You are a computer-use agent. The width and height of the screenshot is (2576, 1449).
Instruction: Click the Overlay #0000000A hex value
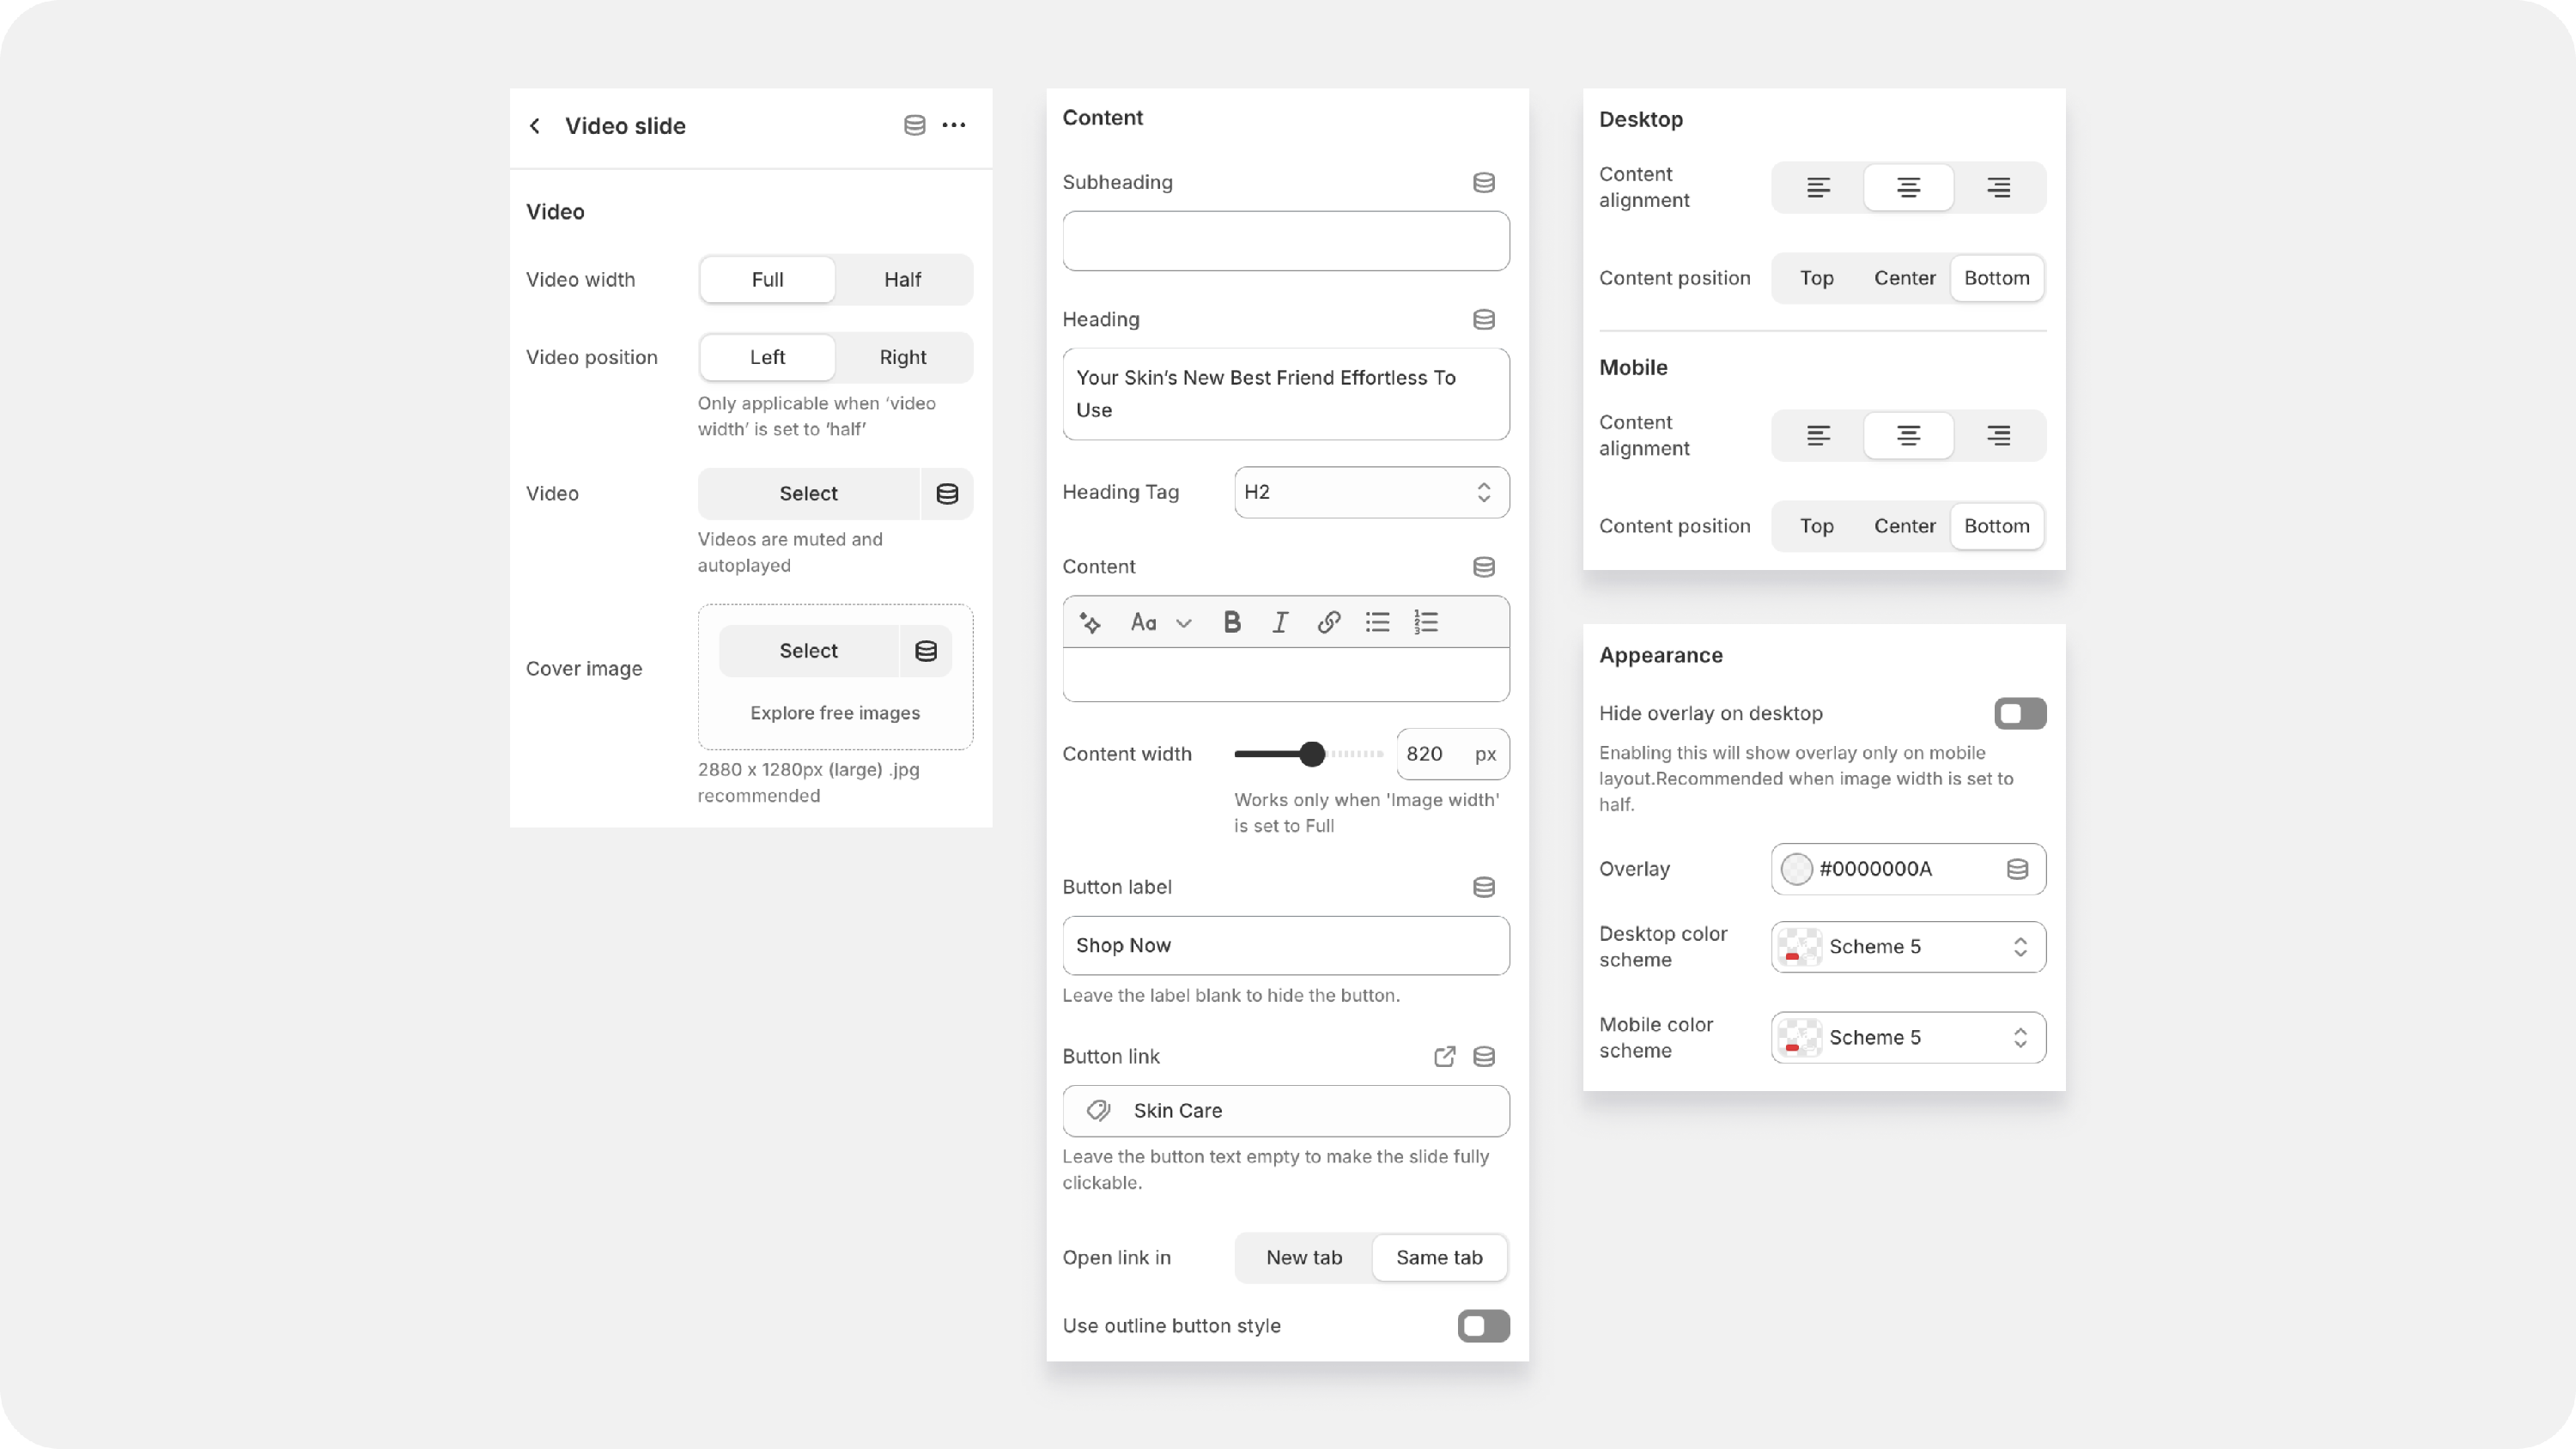(x=1875, y=869)
